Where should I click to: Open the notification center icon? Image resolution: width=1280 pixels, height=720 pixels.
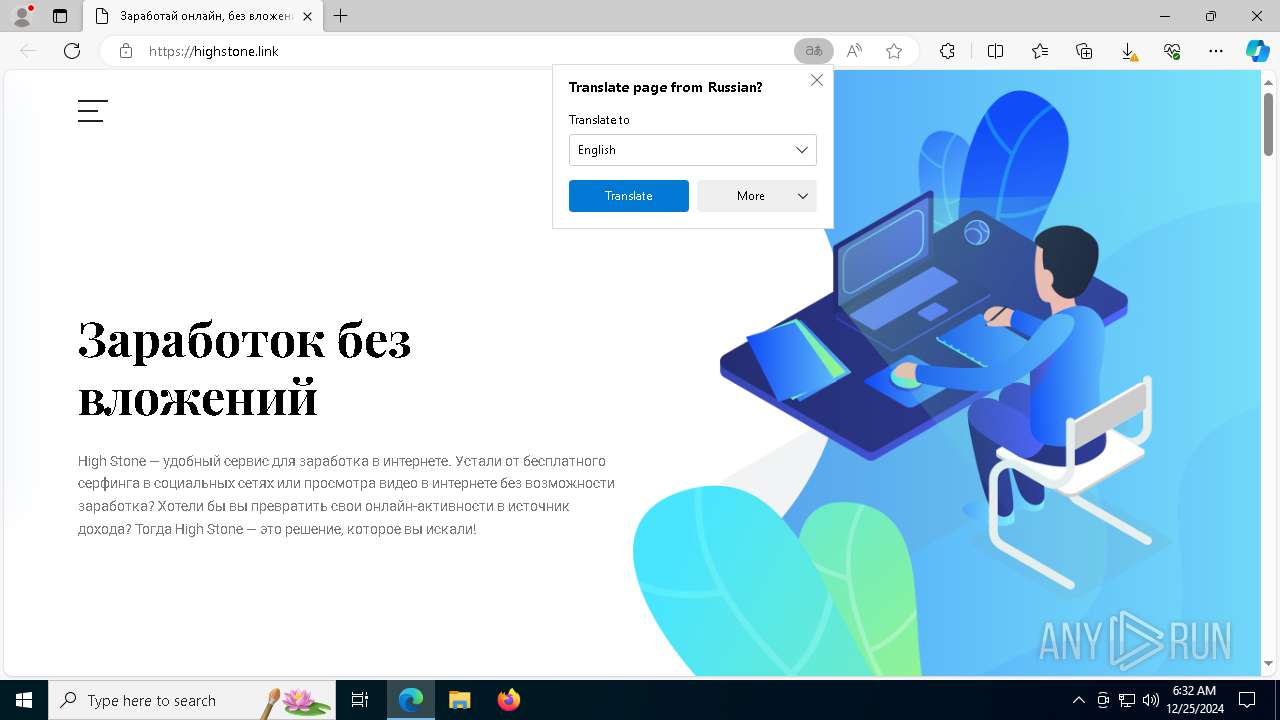point(1247,700)
